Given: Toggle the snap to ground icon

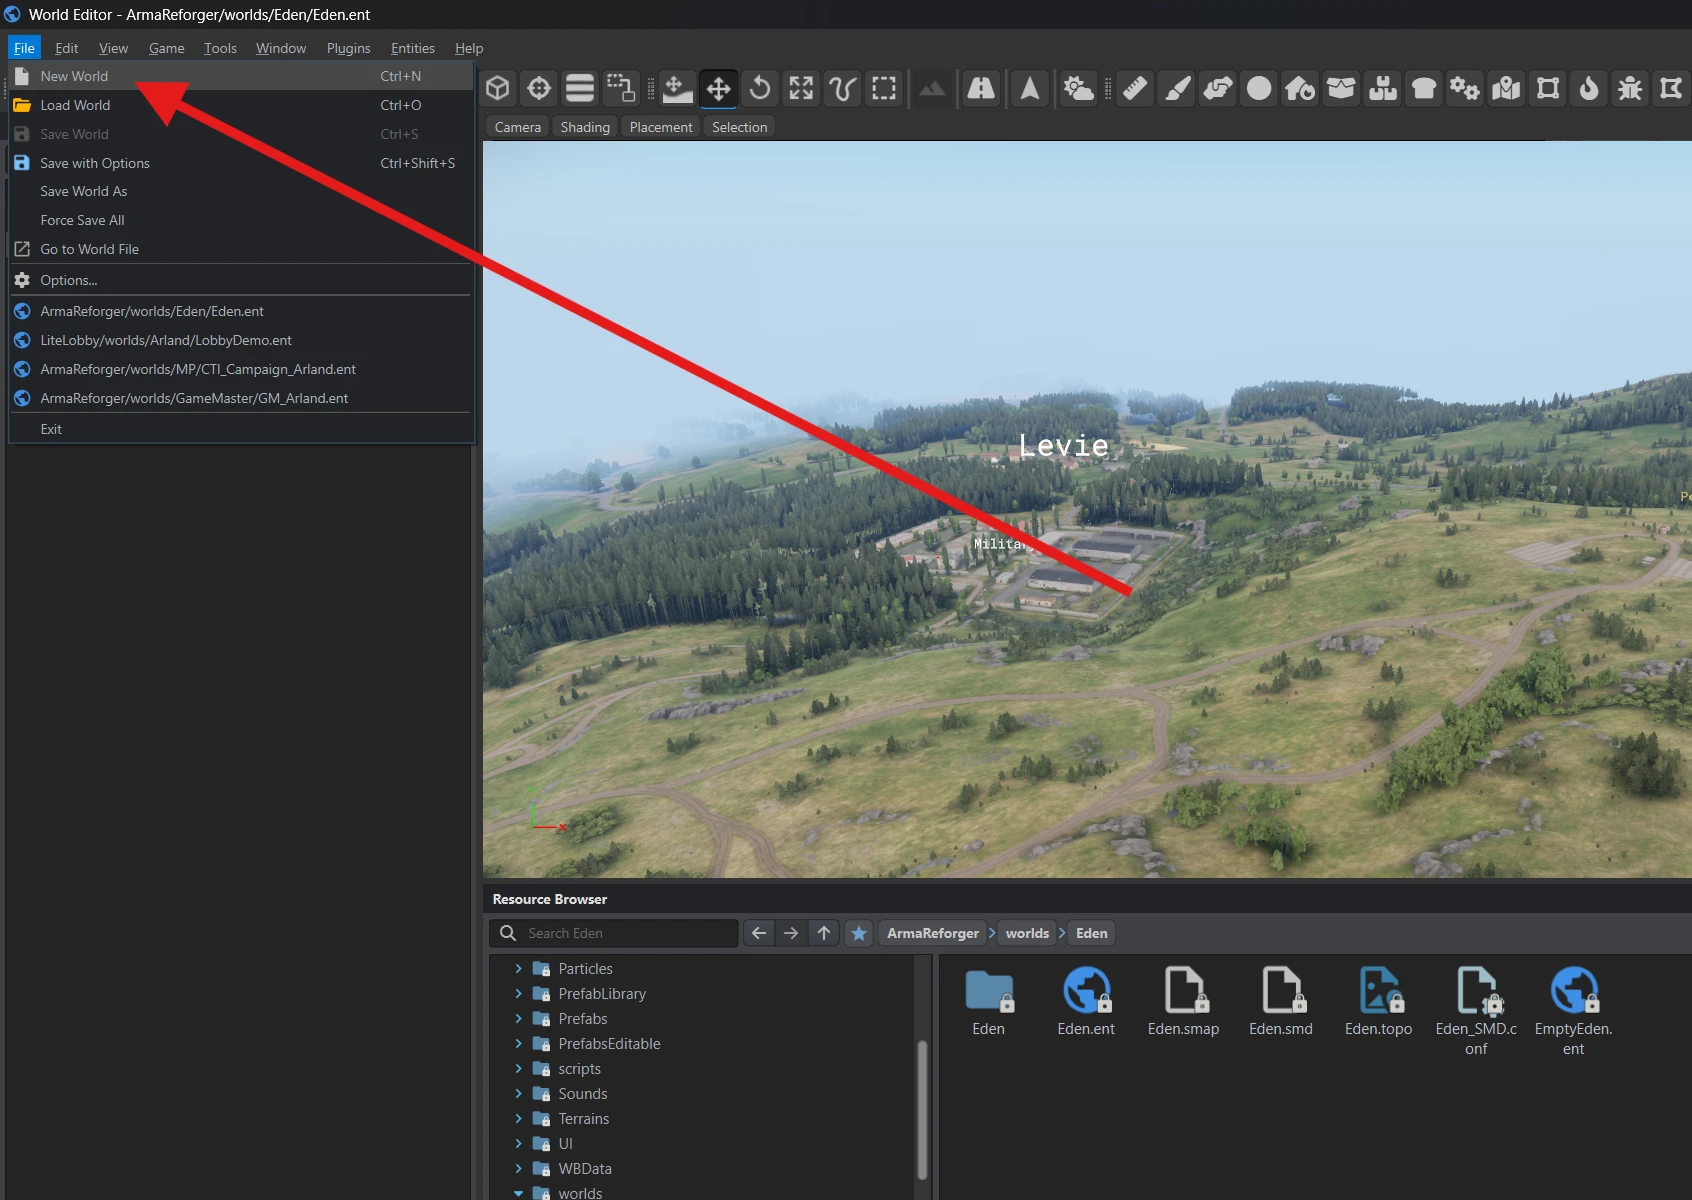Looking at the screenshot, I should [677, 89].
